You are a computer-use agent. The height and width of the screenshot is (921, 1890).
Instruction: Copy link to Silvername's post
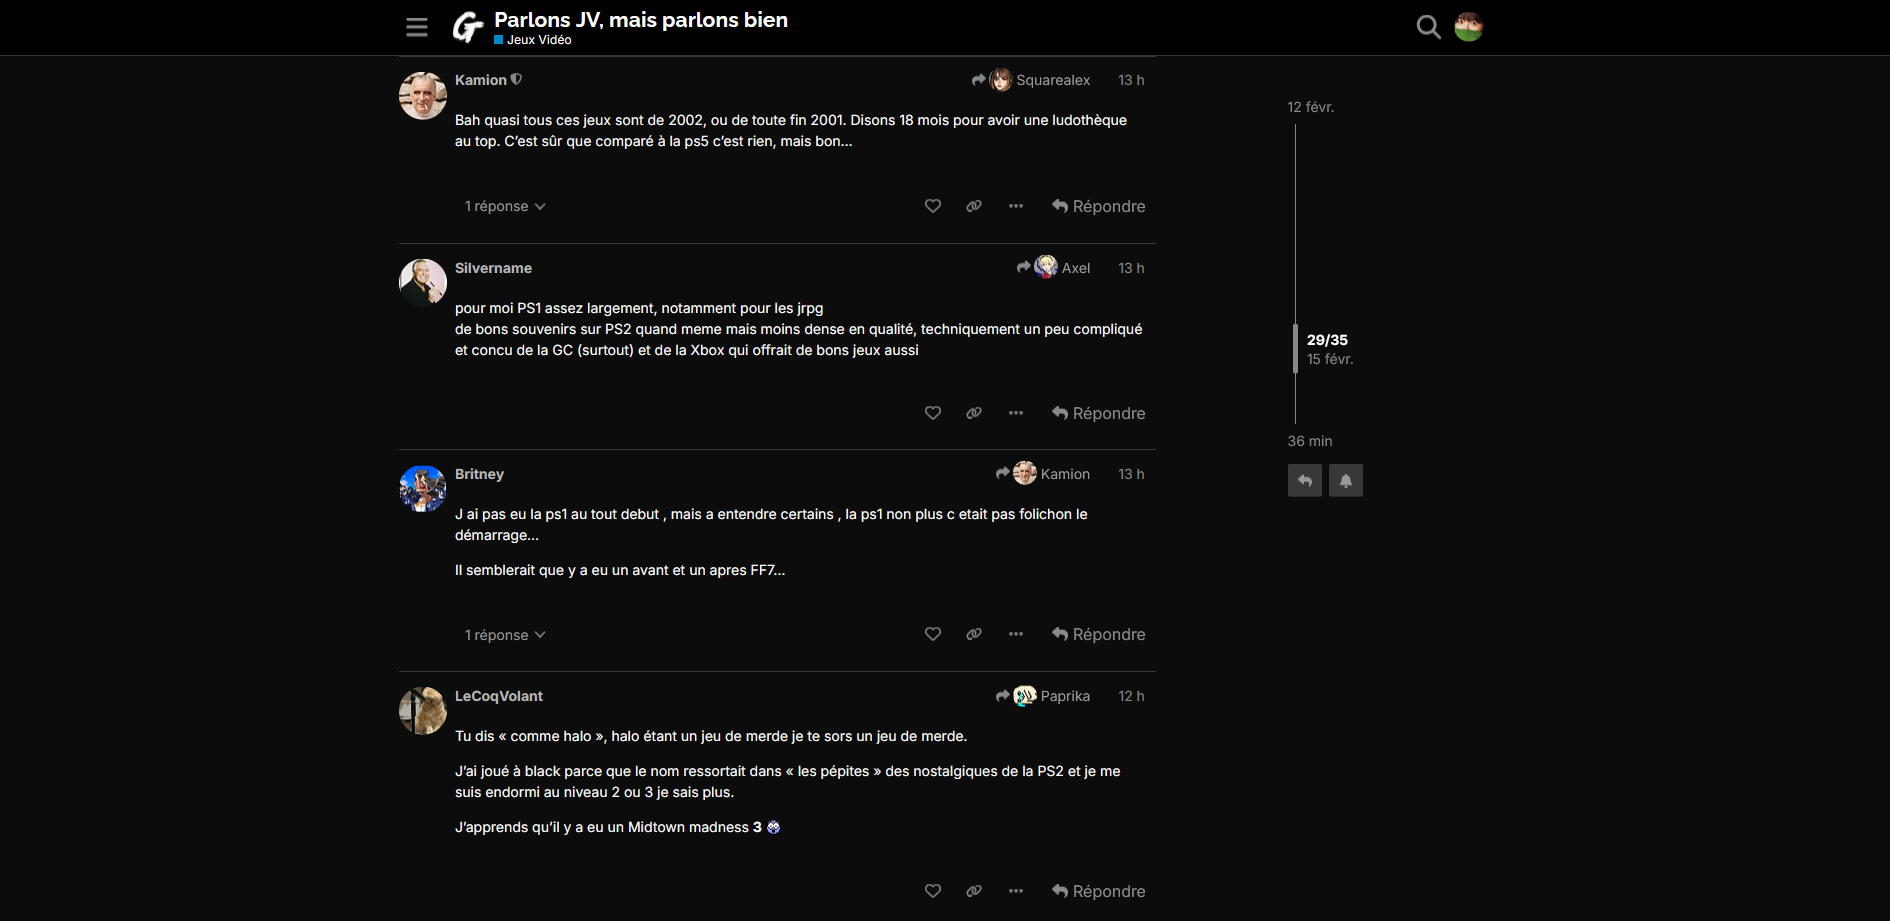coord(974,413)
